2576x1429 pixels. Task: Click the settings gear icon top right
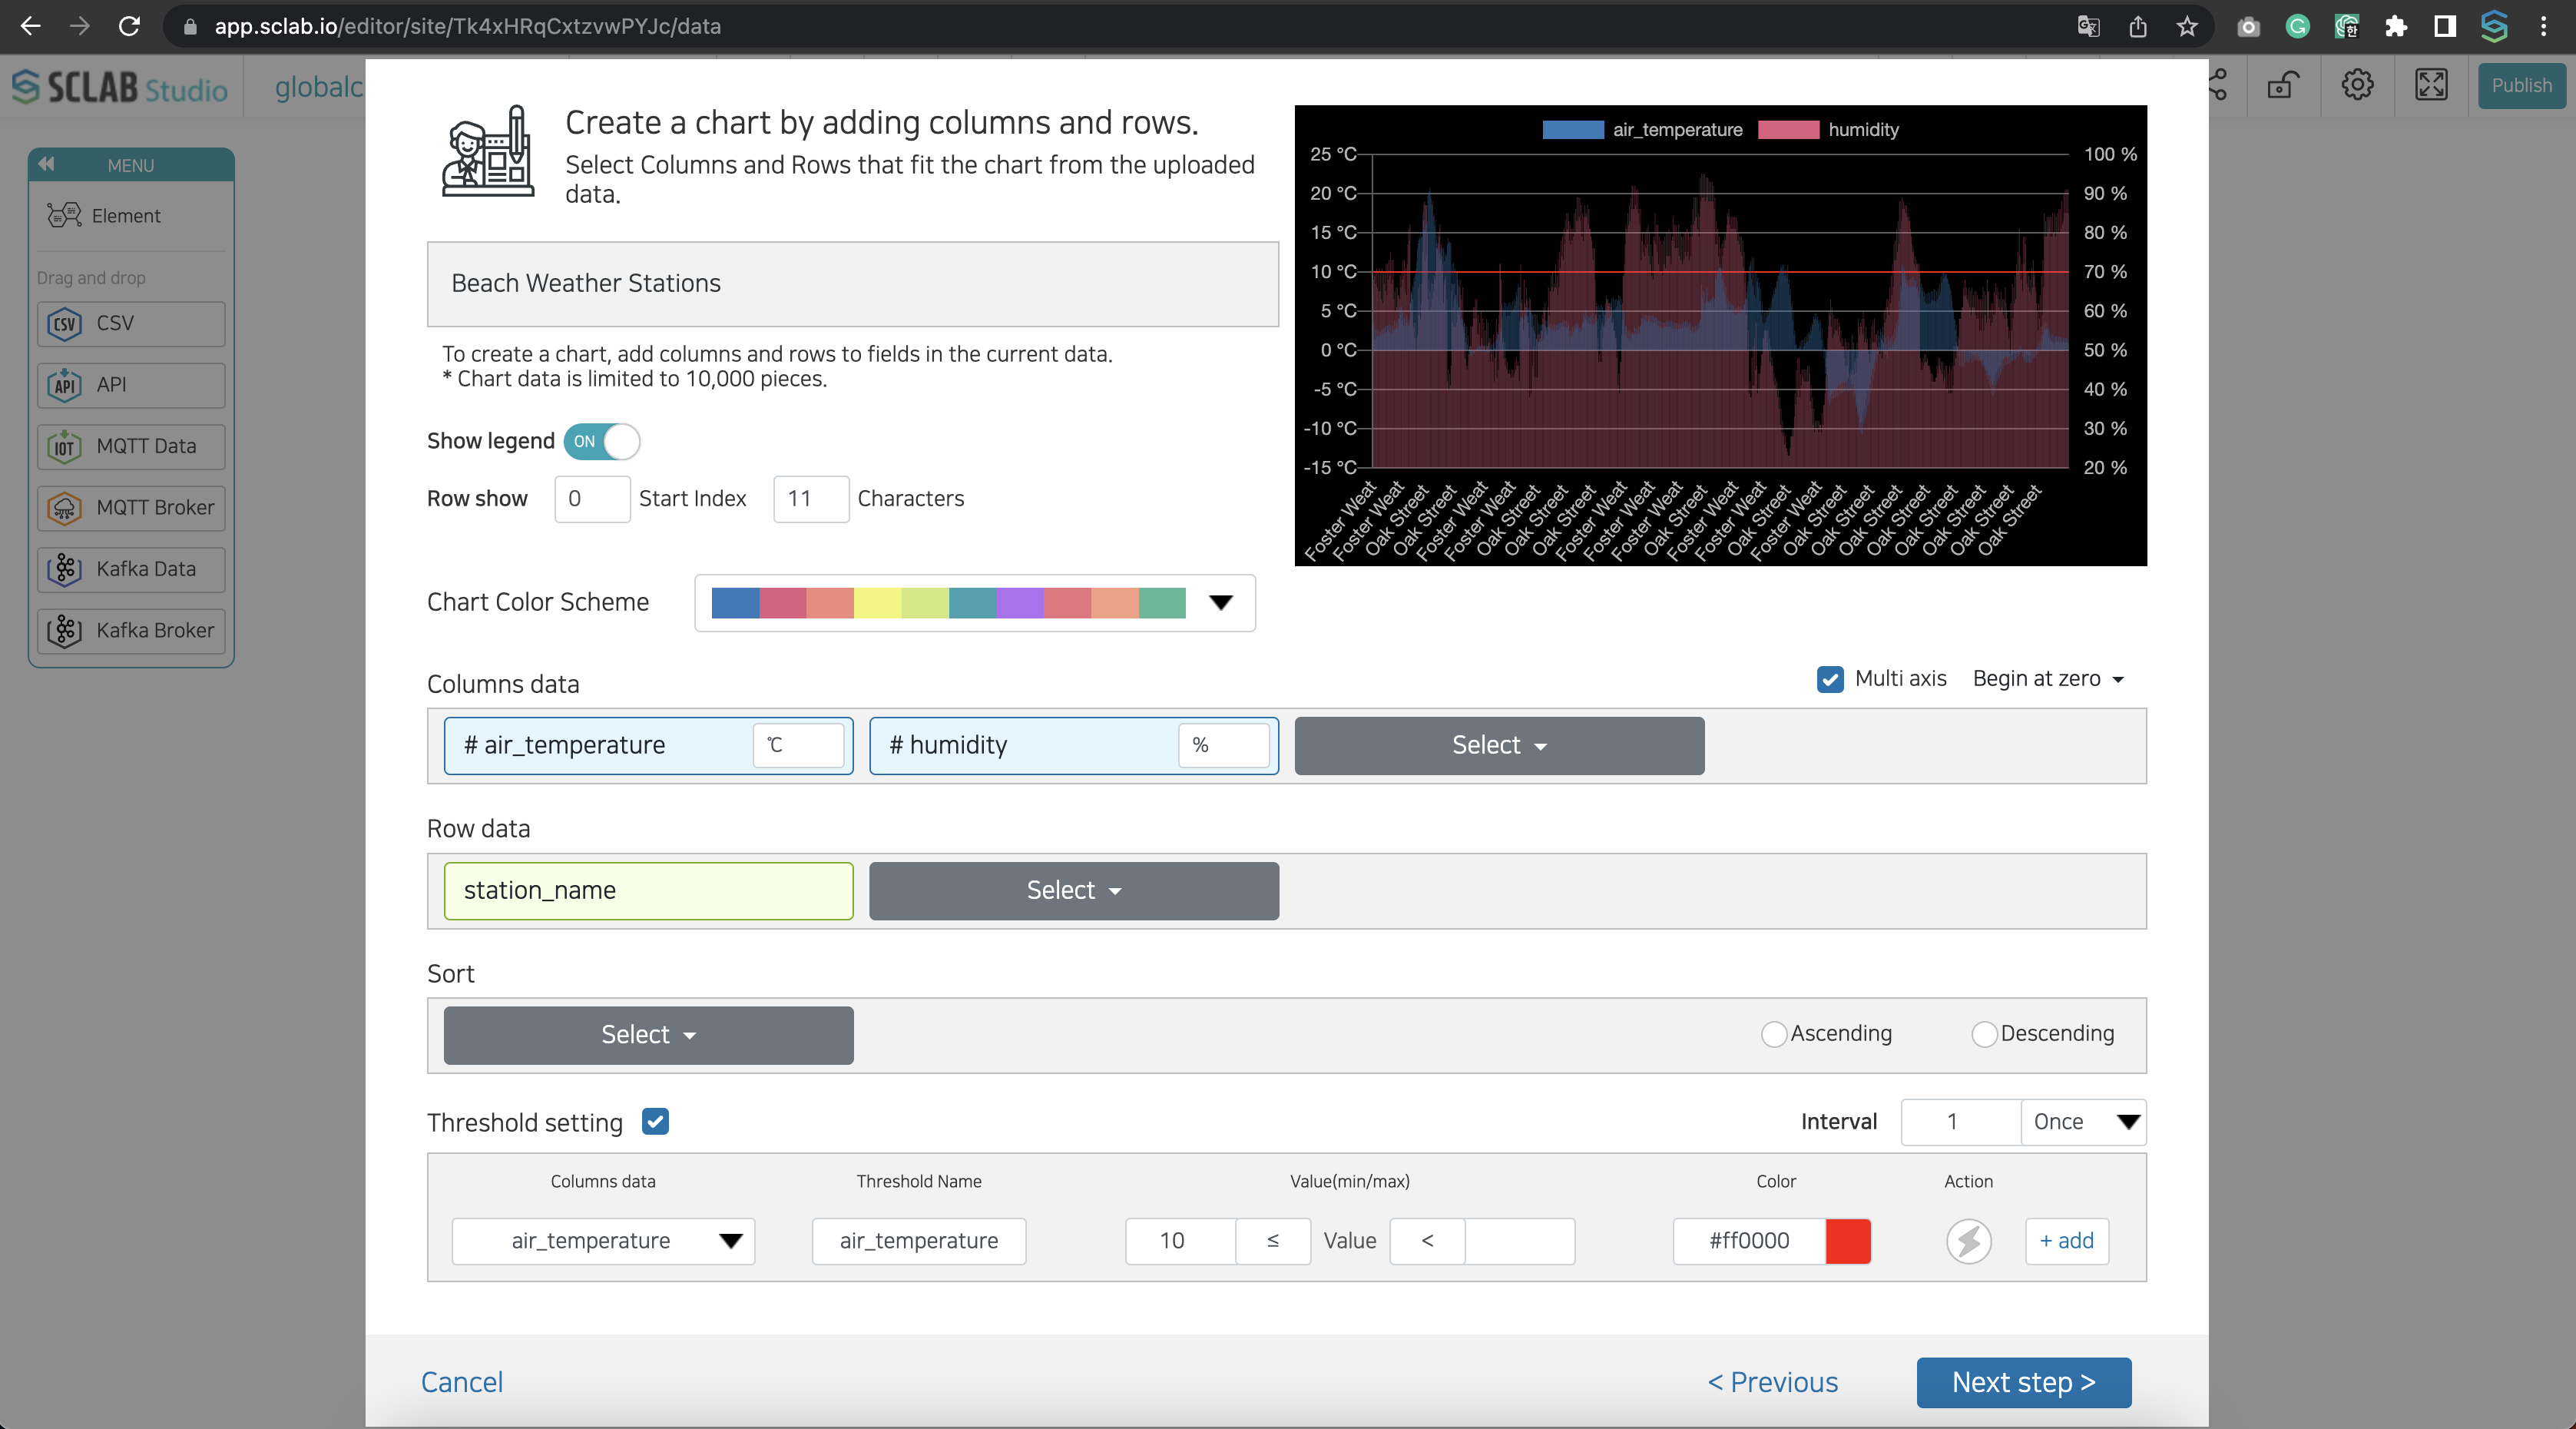(x=2356, y=85)
